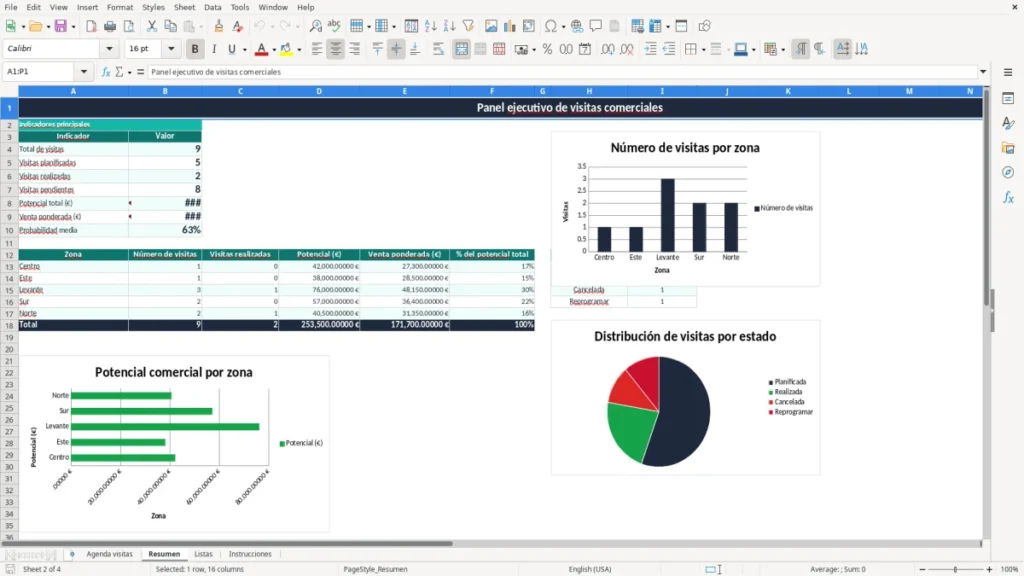Toggle Bold formatting
The image size is (1024, 576).
195,49
